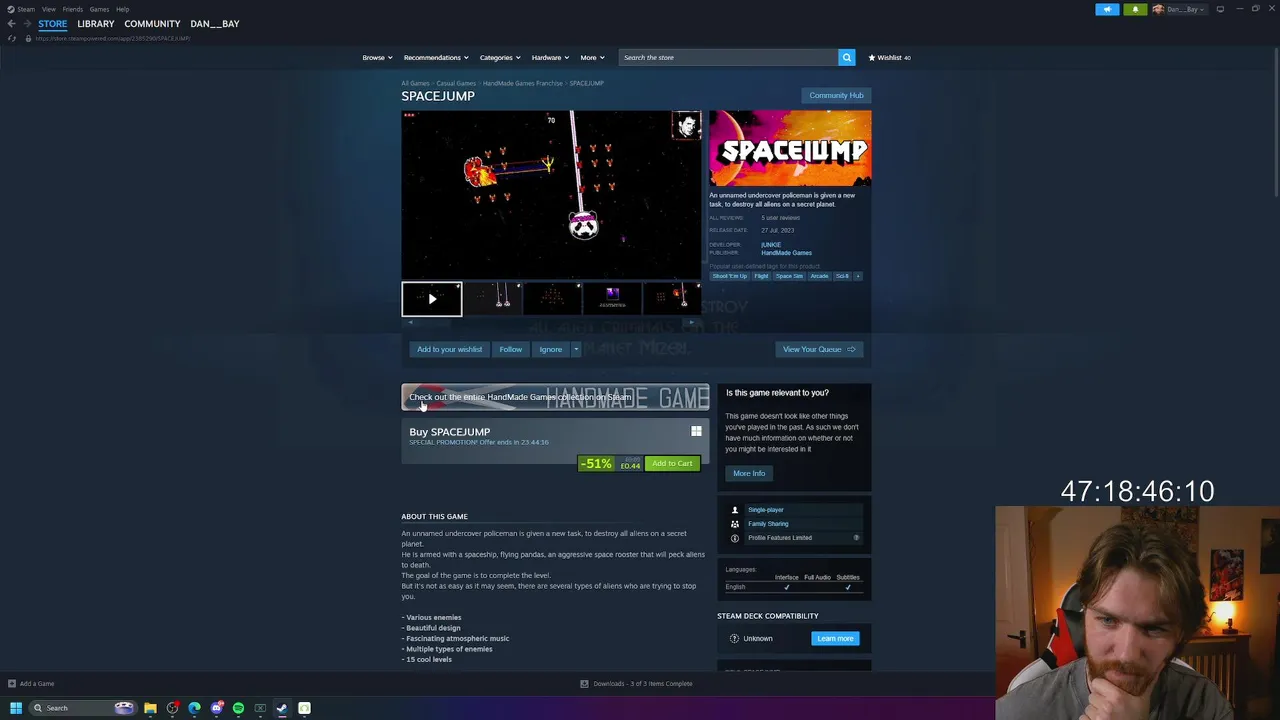Viewport: 1280px width, 720px height.
Task: Switch to Big Picture mode icon
Action: [1220, 9]
